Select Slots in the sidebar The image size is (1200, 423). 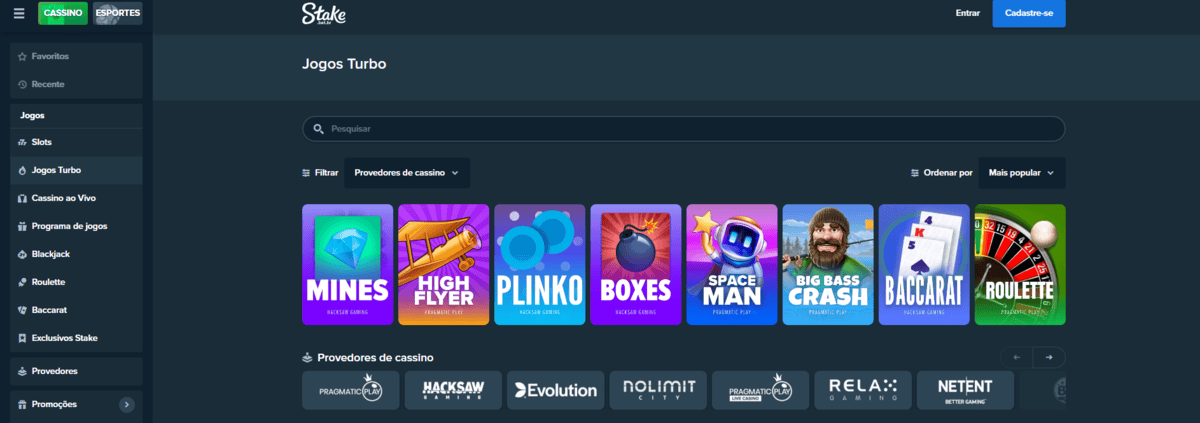click(77, 142)
